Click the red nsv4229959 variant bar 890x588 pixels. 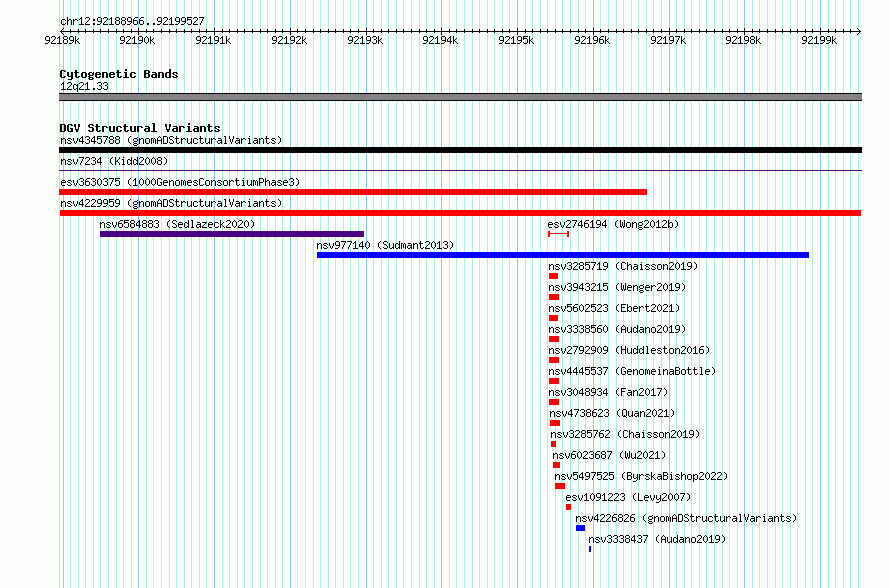pos(460,213)
